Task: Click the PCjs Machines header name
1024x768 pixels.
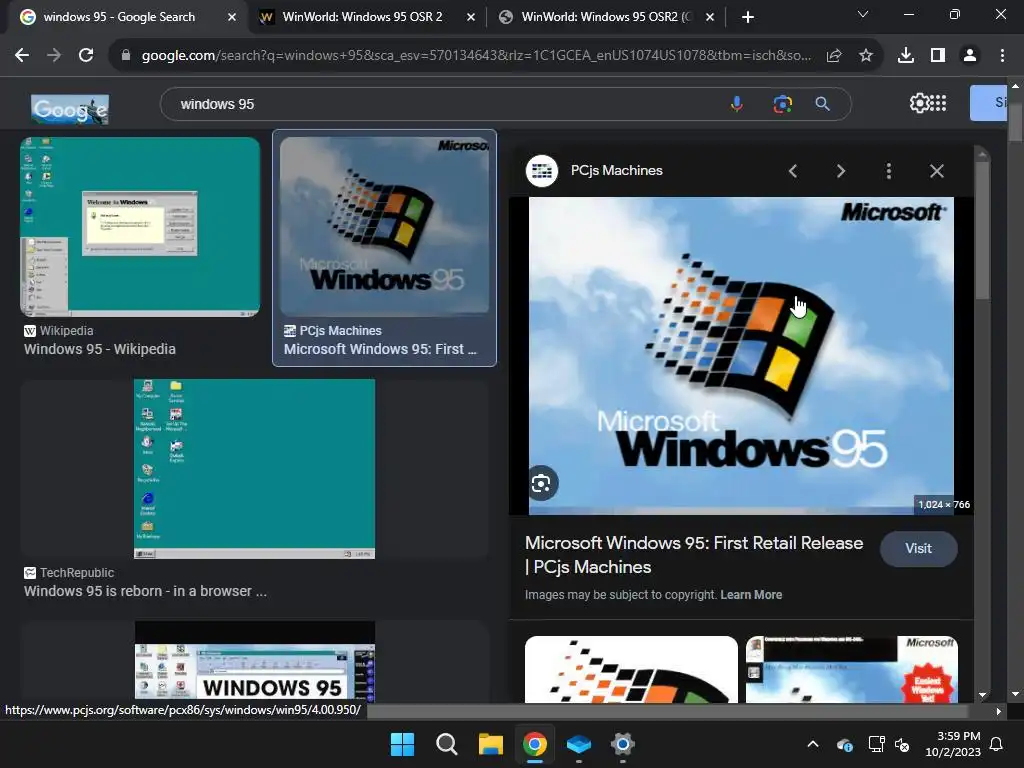Action: pos(616,170)
